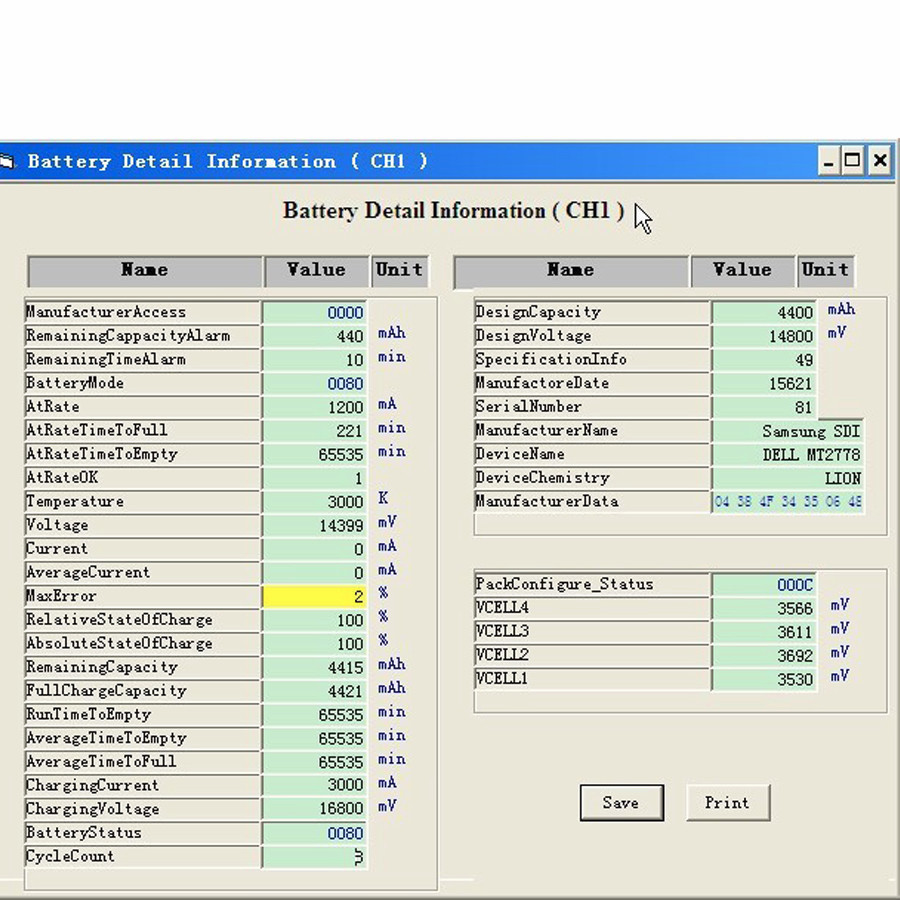Select the PackConfigure_Status value 000C
The image size is (900, 900).
(x=765, y=584)
